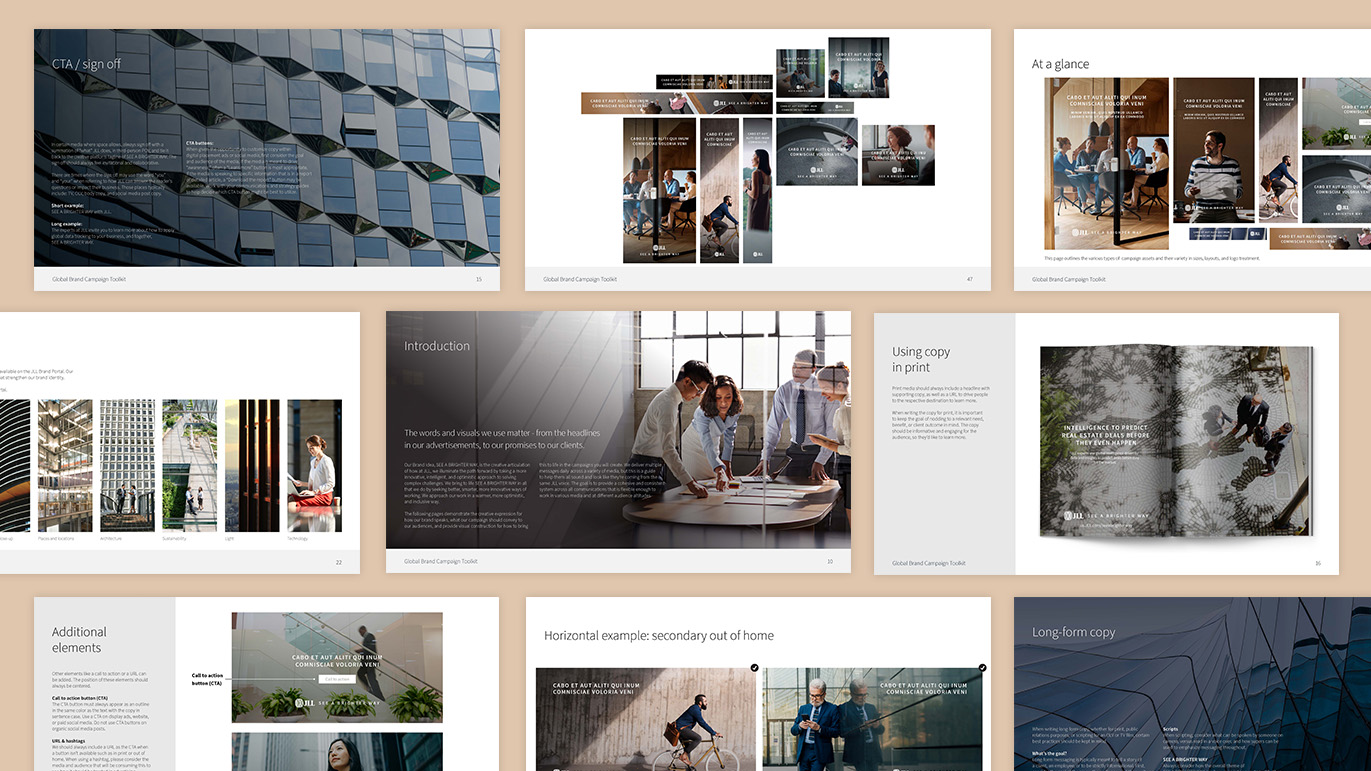Open the red-haired woman laptop ad on page 47
This screenshot has height=771, width=1371.
point(898,155)
